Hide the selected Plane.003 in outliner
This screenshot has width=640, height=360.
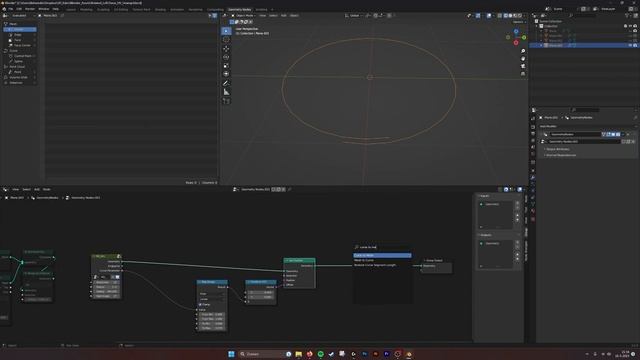click(630, 45)
